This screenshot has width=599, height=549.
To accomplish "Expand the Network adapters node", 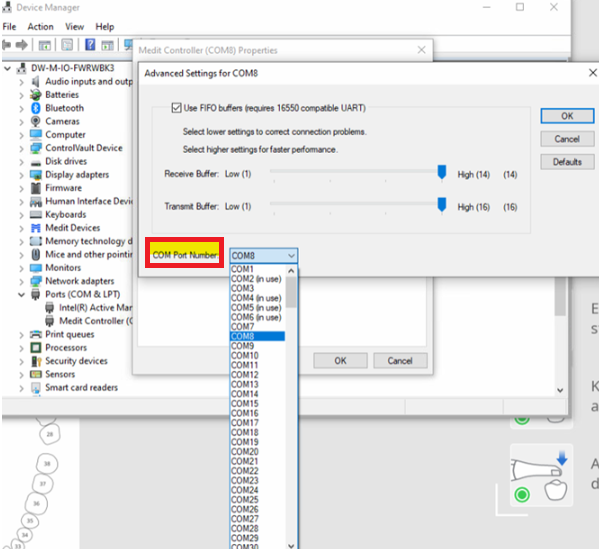I will [21, 282].
